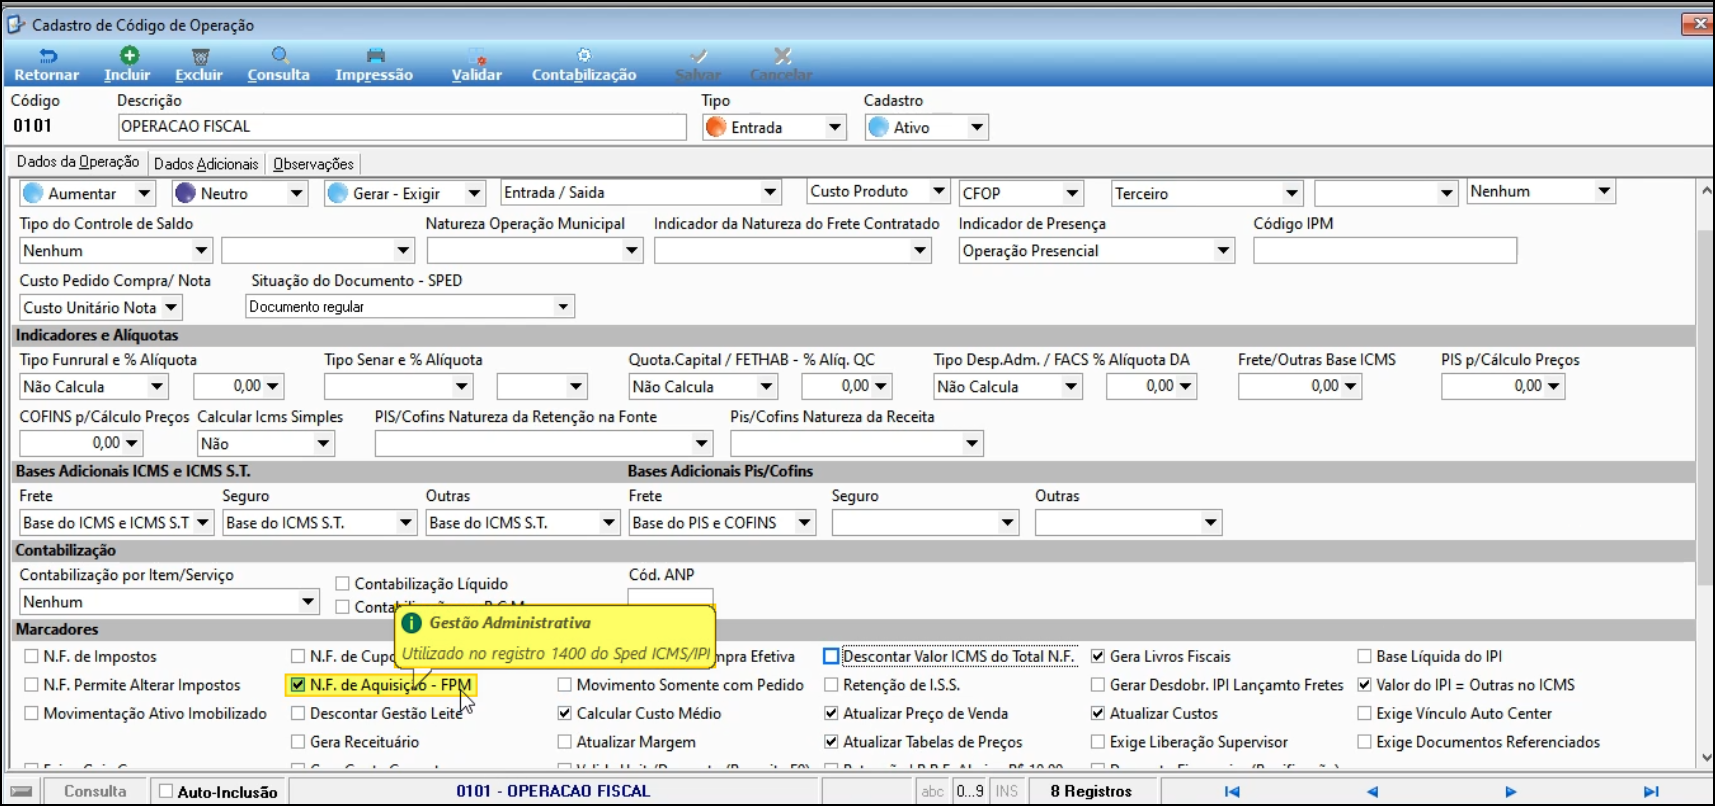1715x806 pixels.
Task: Click the Cód. ANP input field
Action: [x=670, y=597]
